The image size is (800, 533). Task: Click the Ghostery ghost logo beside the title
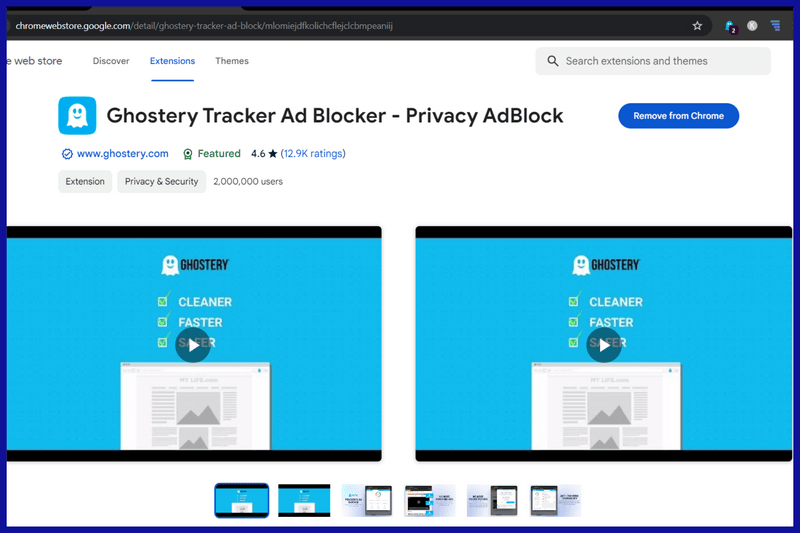77,116
